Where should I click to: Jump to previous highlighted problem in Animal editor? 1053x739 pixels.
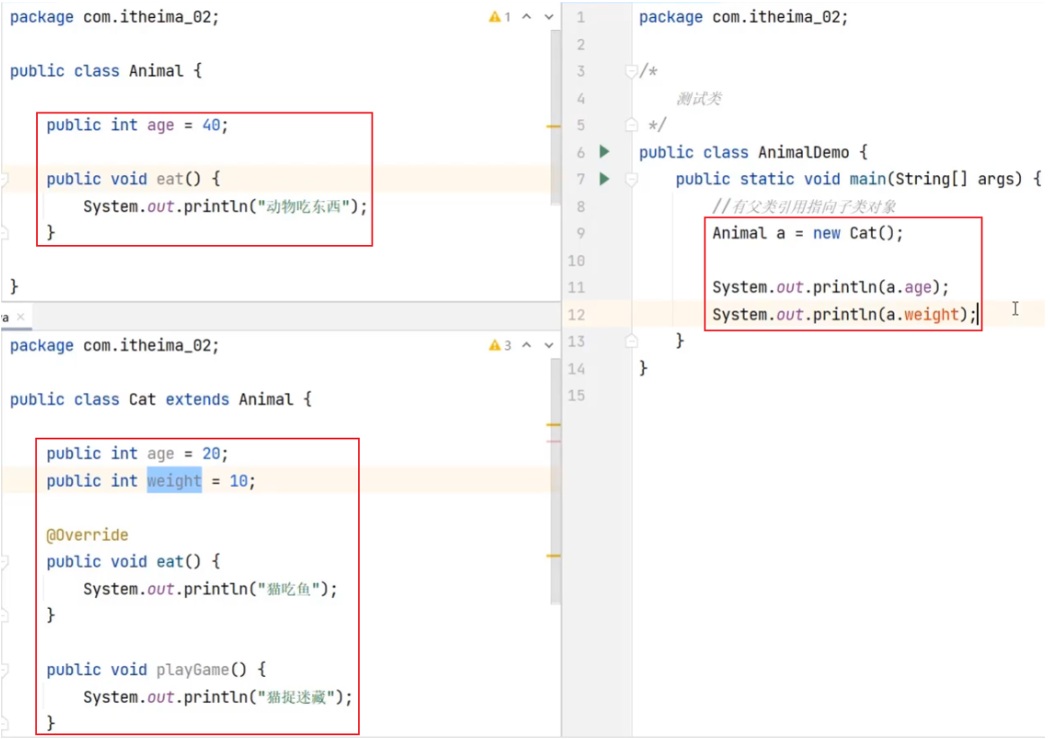click(527, 17)
